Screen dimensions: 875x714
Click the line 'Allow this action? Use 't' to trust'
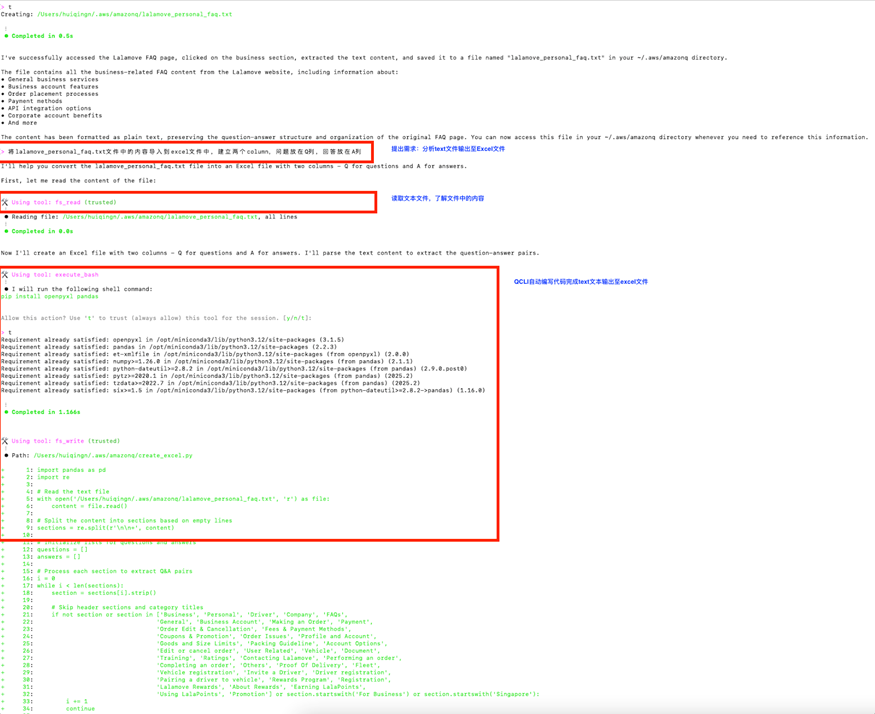pos(156,318)
